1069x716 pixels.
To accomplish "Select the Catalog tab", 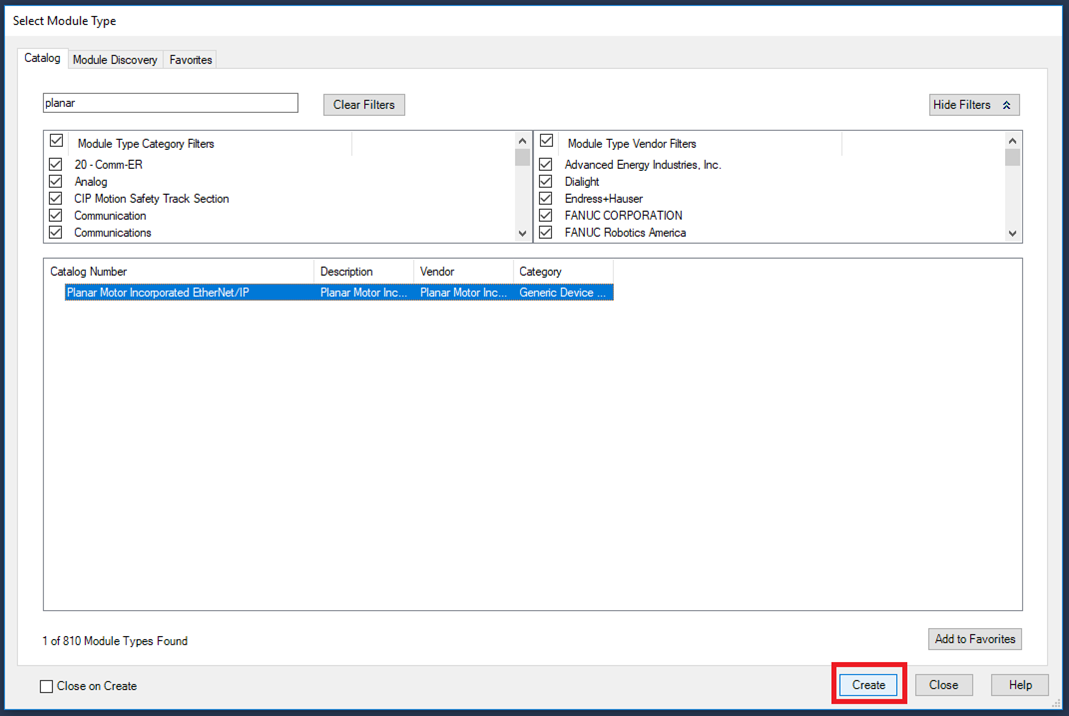I will [43, 59].
